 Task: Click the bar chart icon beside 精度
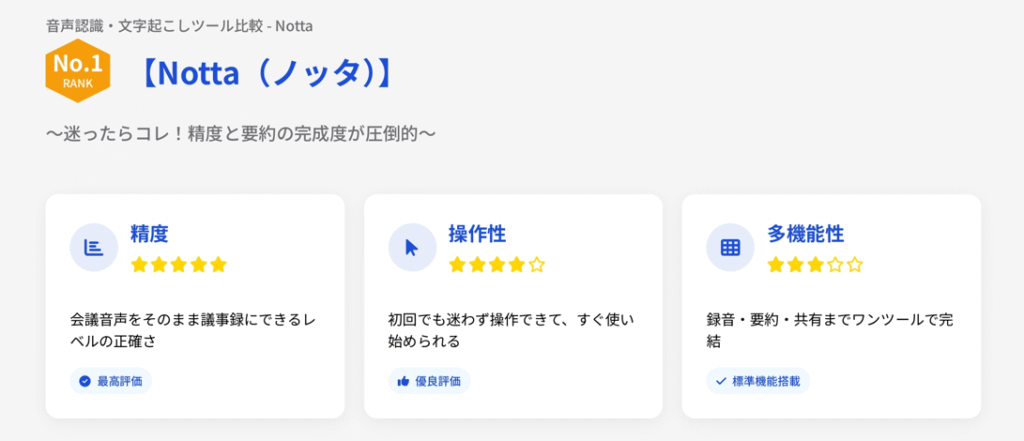(x=94, y=248)
